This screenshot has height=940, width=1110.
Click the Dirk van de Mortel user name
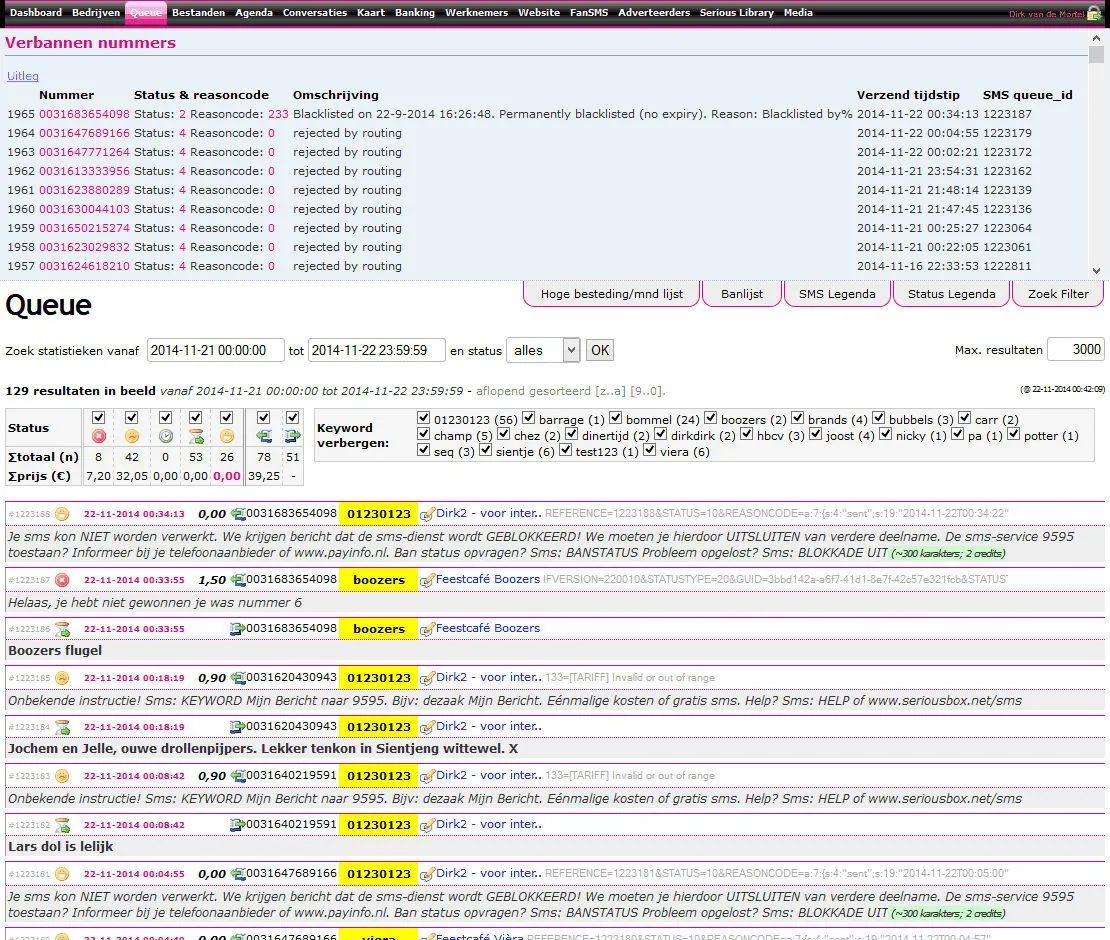point(1047,14)
